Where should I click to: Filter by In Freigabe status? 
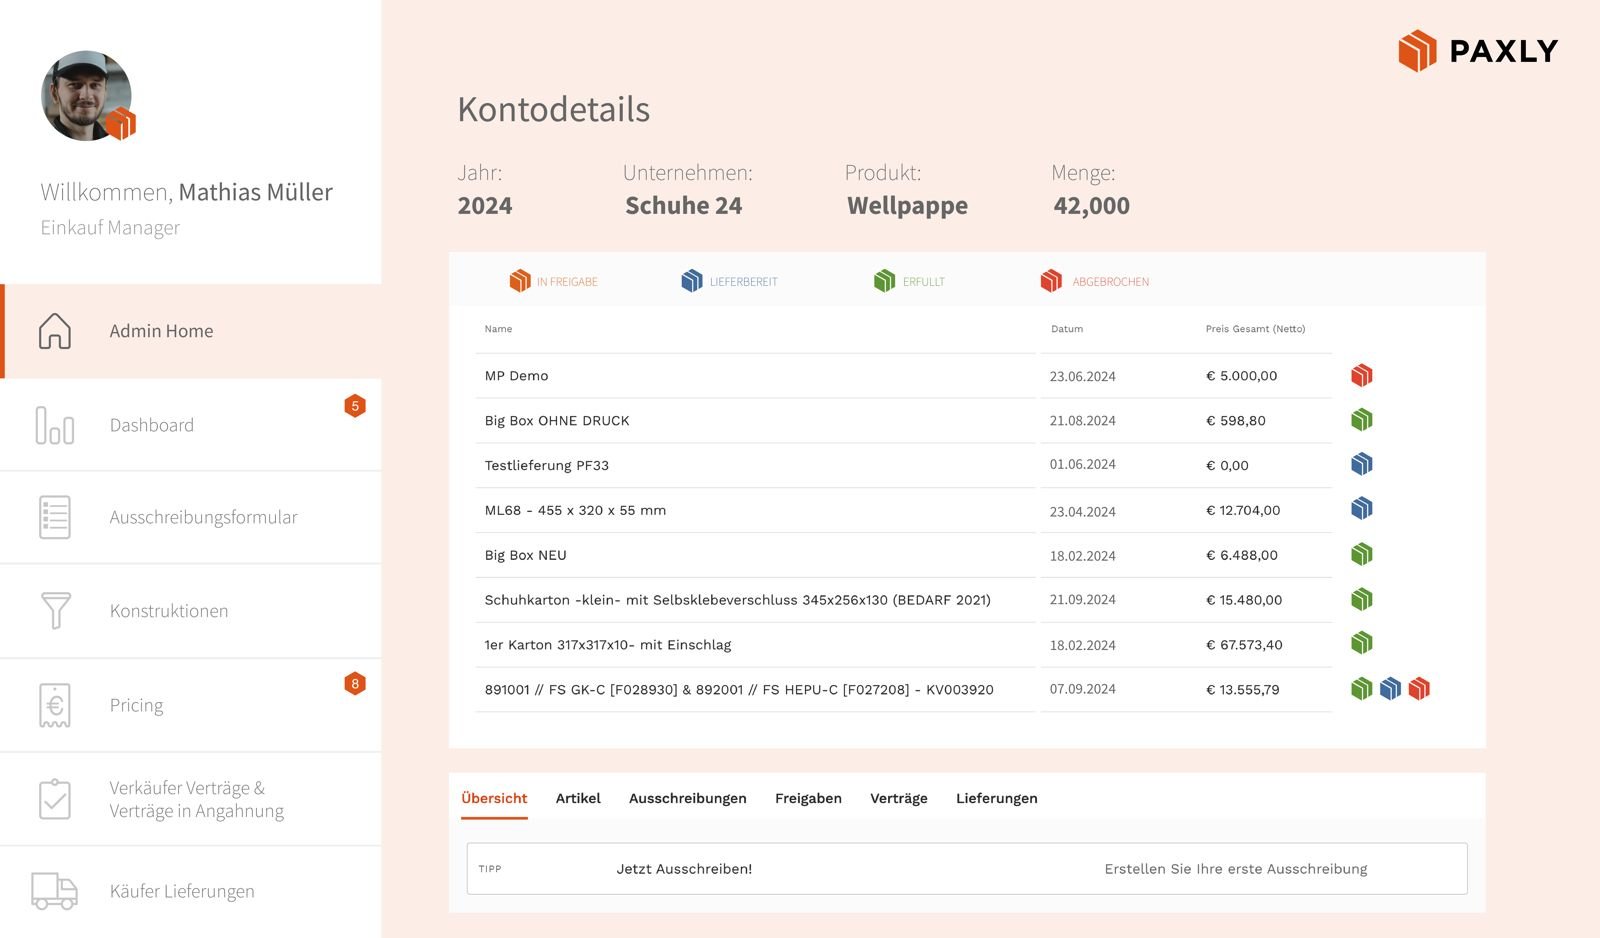coord(553,282)
